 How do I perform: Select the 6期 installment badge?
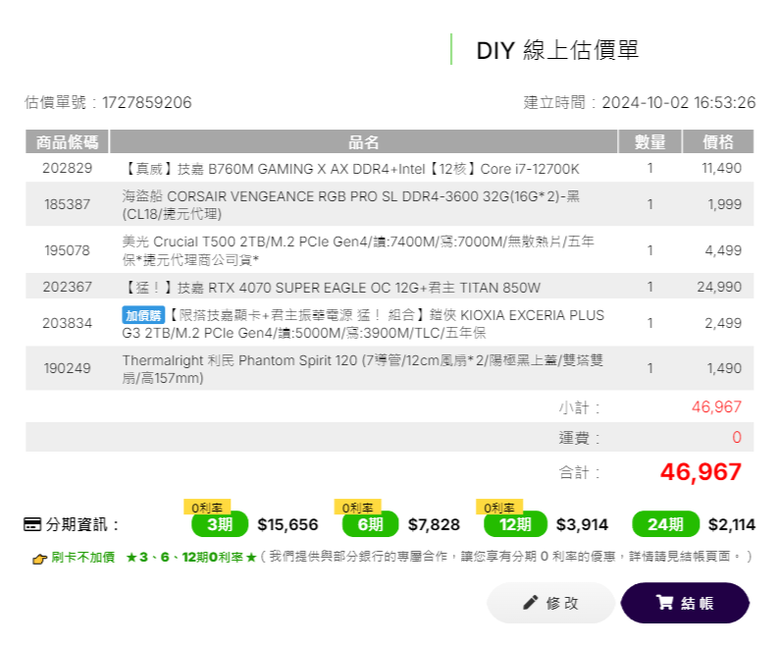pyautogui.click(x=370, y=524)
